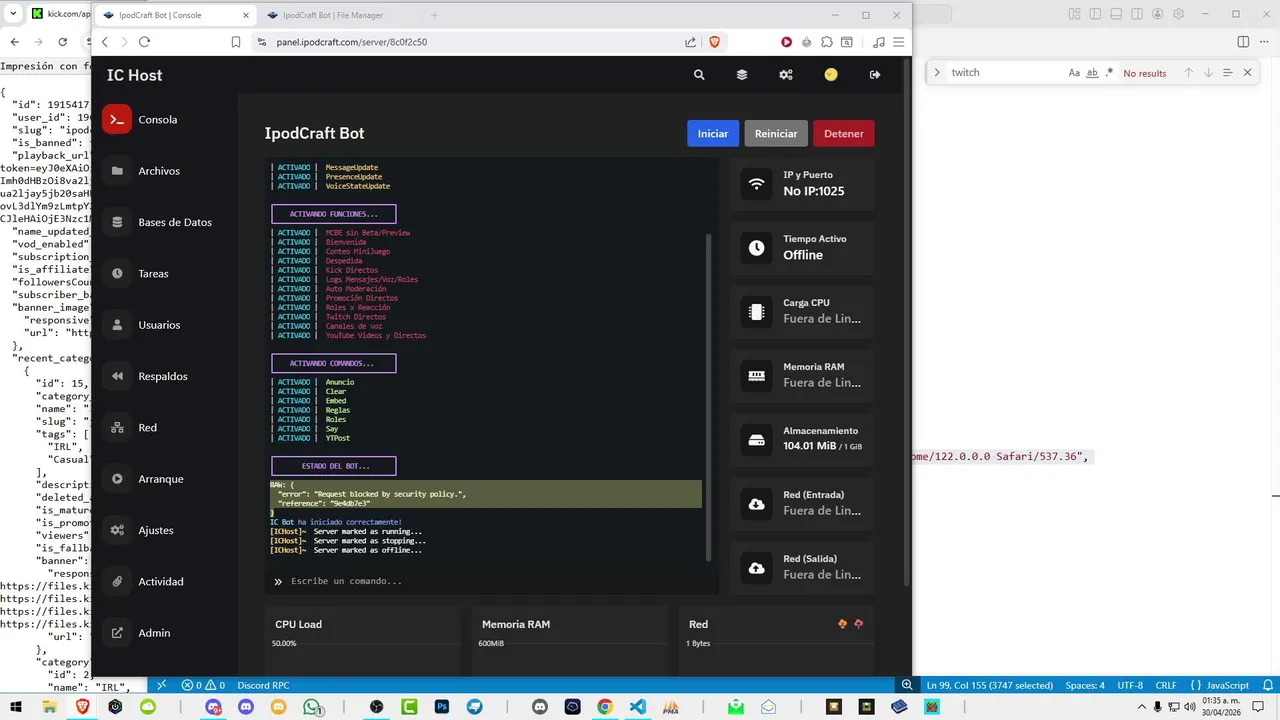
Task: Open UTF-8 encoding picker in status bar
Action: 1130,686
